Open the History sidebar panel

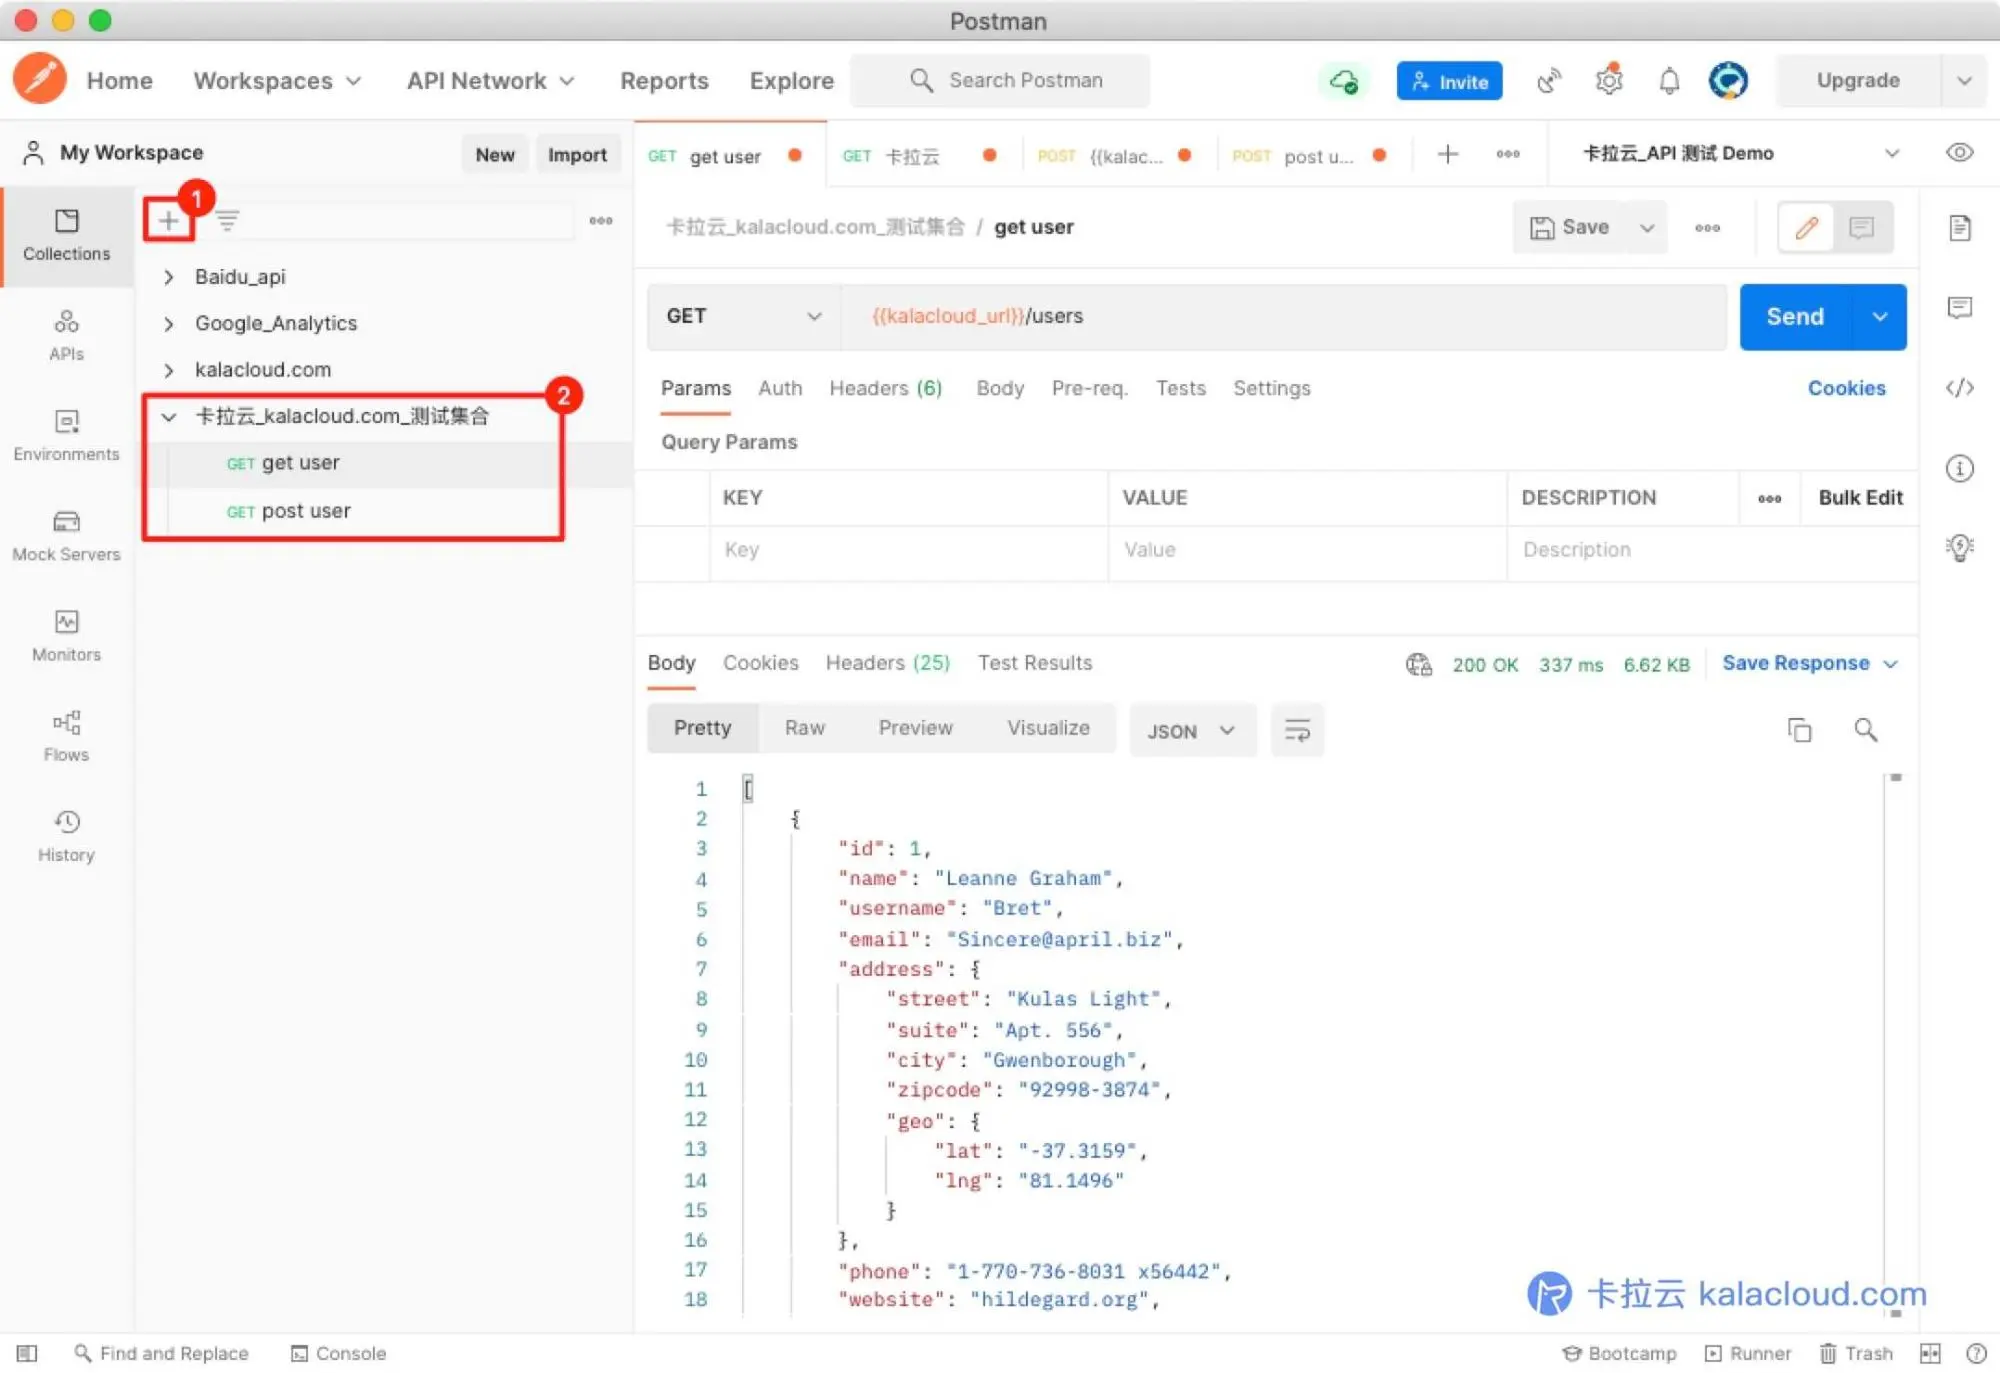66,835
